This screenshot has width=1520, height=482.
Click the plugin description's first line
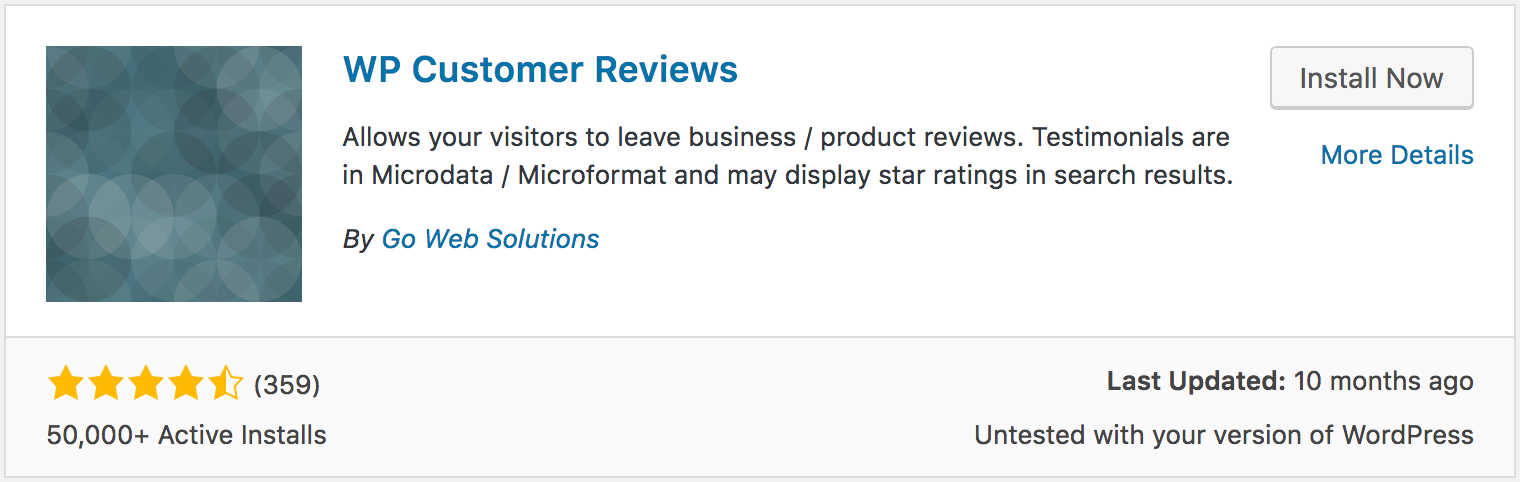click(786, 136)
